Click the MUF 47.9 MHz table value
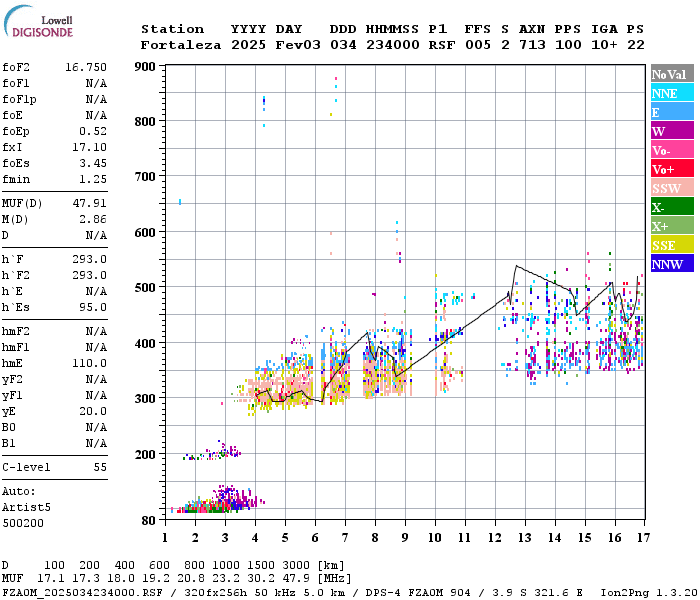The image size is (700, 600). point(296,579)
